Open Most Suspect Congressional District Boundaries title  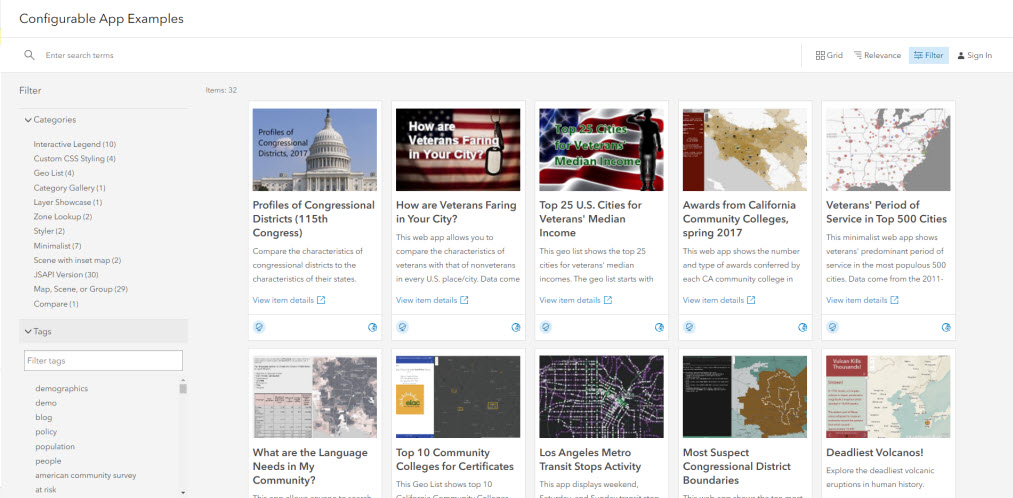pyautogui.click(x=736, y=466)
